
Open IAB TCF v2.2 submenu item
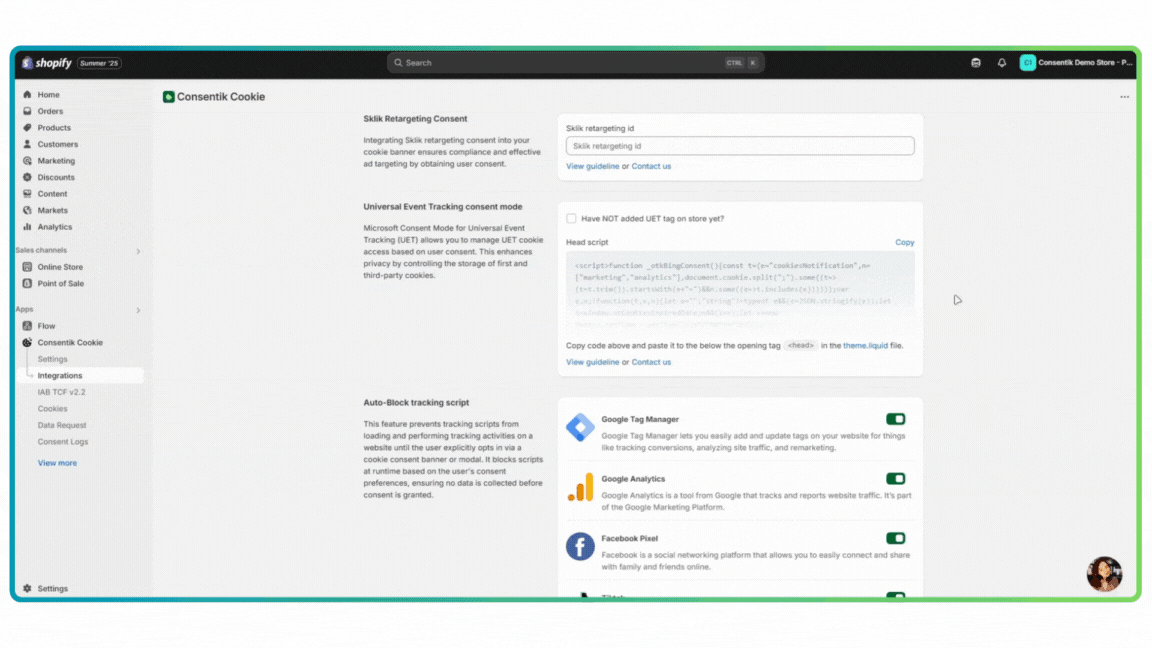coord(62,392)
